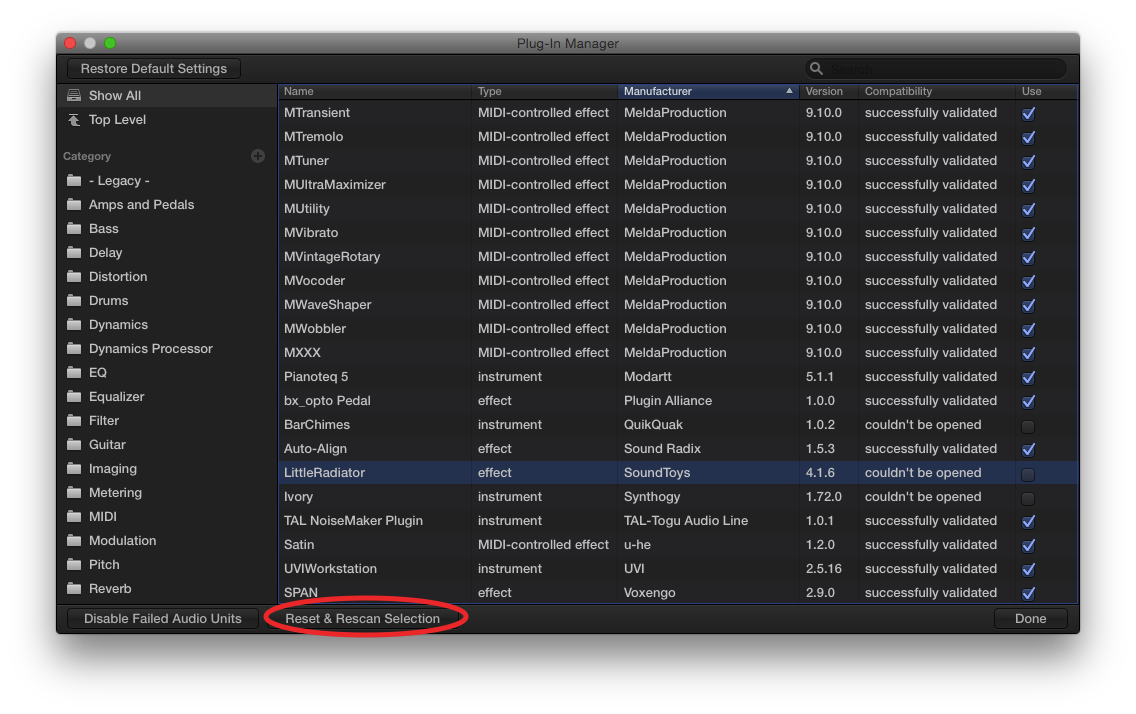Click the Show All list icon
This screenshot has height=714, width=1136.
(x=74, y=96)
